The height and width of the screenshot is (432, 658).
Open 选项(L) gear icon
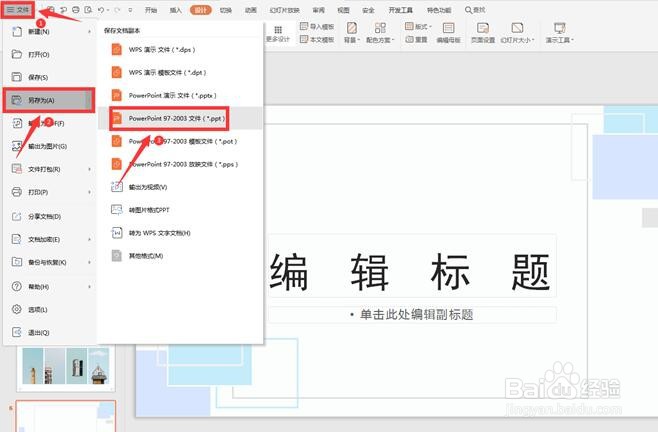[17, 309]
